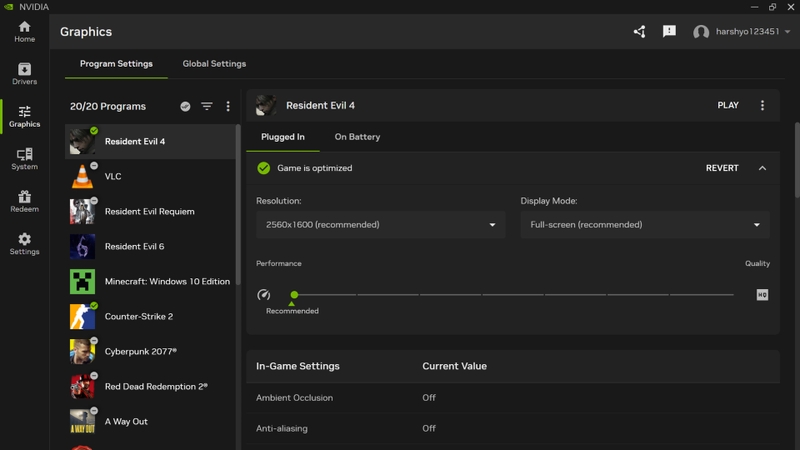This screenshot has height=450, width=800.
Task: Click the '20/20 Programs' heading
Action: click(x=108, y=106)
